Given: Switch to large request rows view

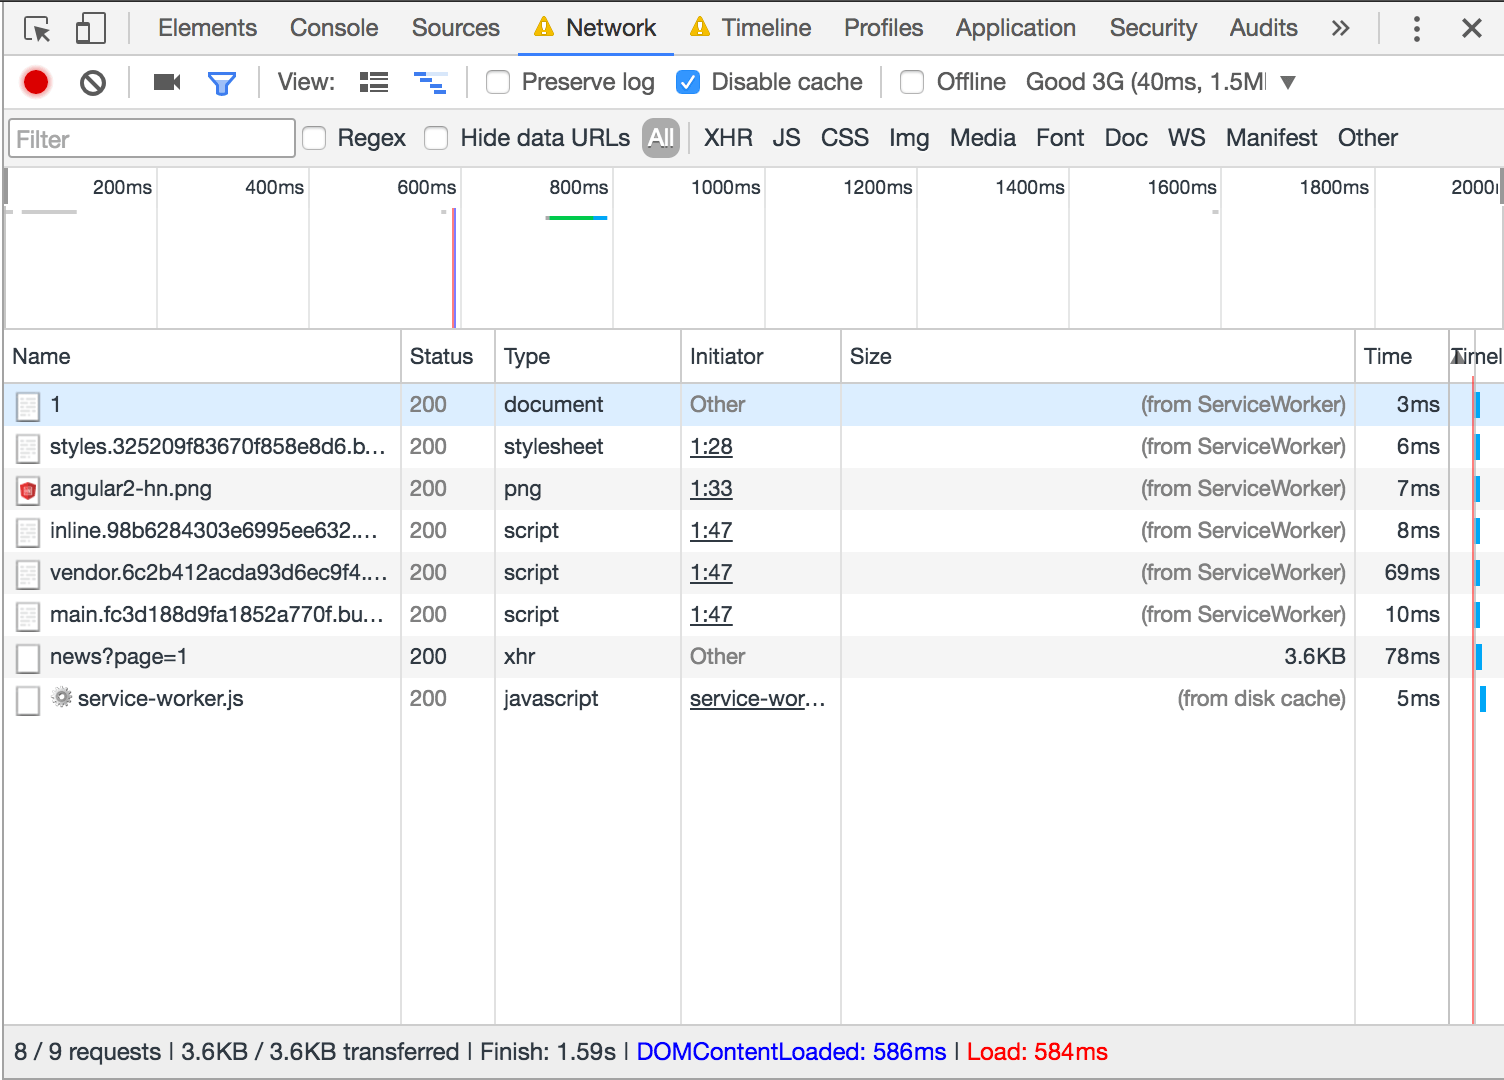Looking at the screenshot, I should (374, 82).
